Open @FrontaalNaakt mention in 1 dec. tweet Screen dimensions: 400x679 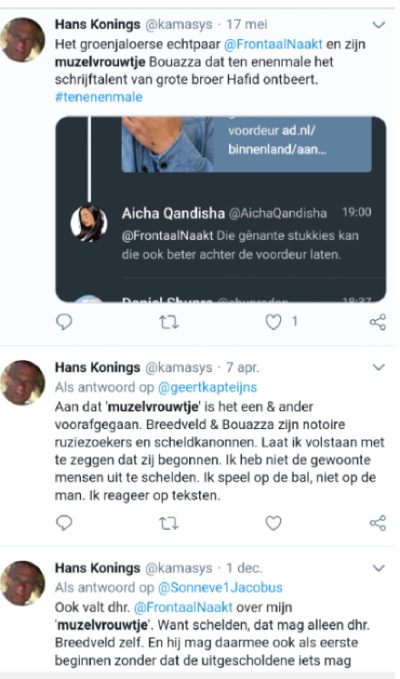184,607
